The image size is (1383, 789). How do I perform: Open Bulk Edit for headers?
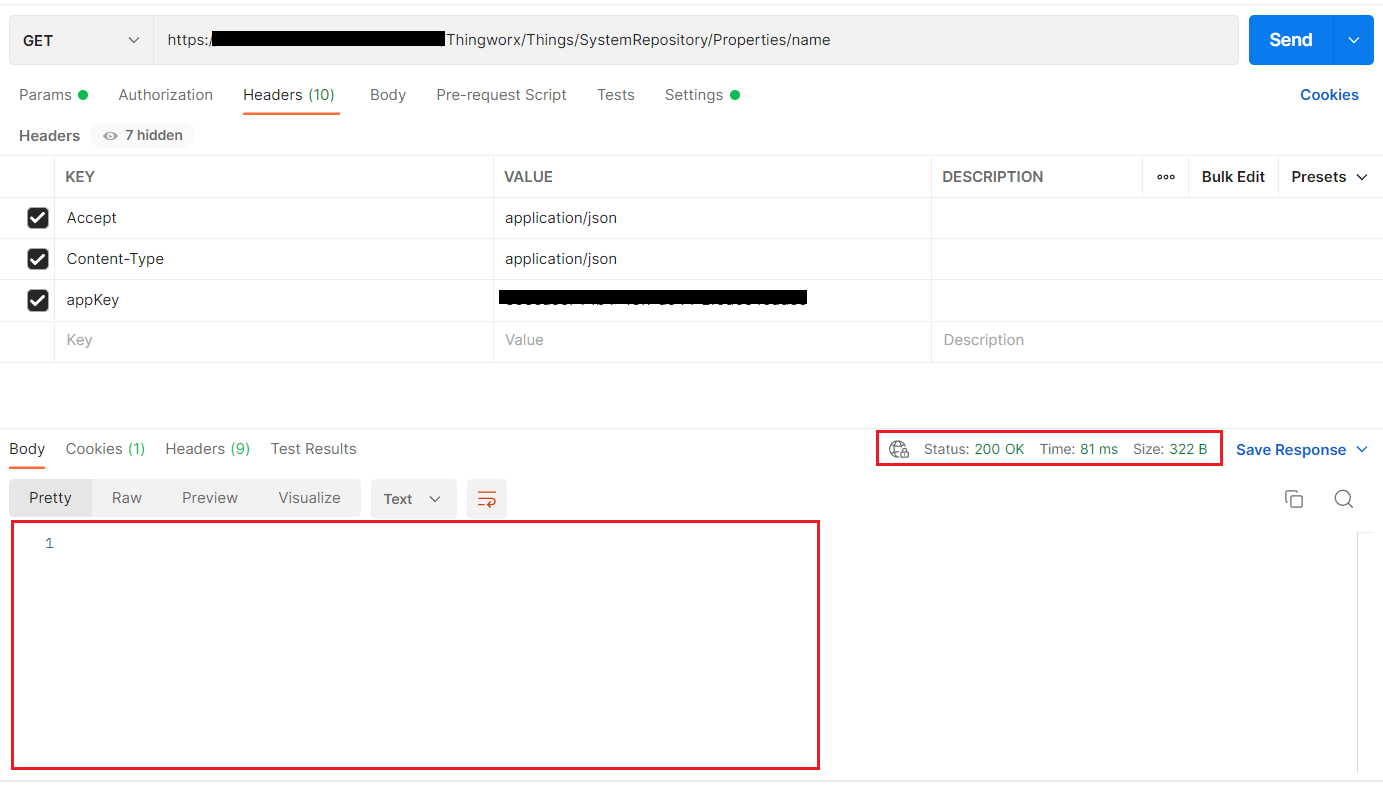1232,176
